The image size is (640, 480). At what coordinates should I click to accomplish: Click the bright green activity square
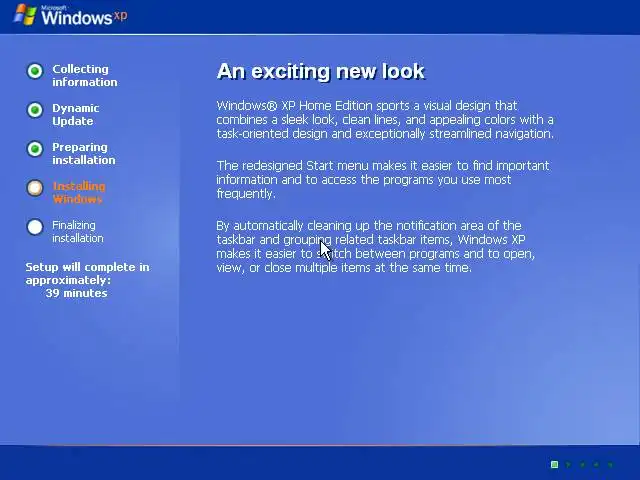pos(554,464)
